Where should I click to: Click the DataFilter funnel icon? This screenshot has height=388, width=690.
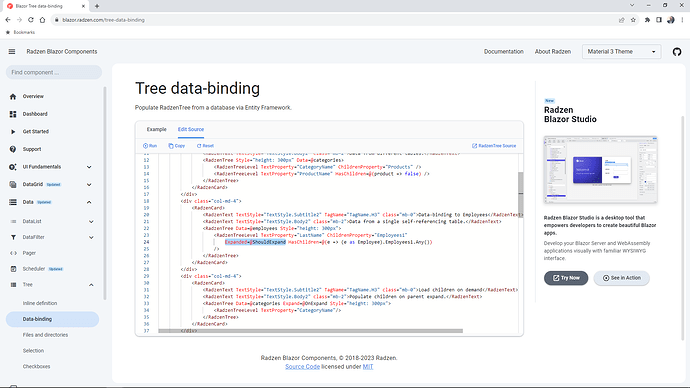13,237
